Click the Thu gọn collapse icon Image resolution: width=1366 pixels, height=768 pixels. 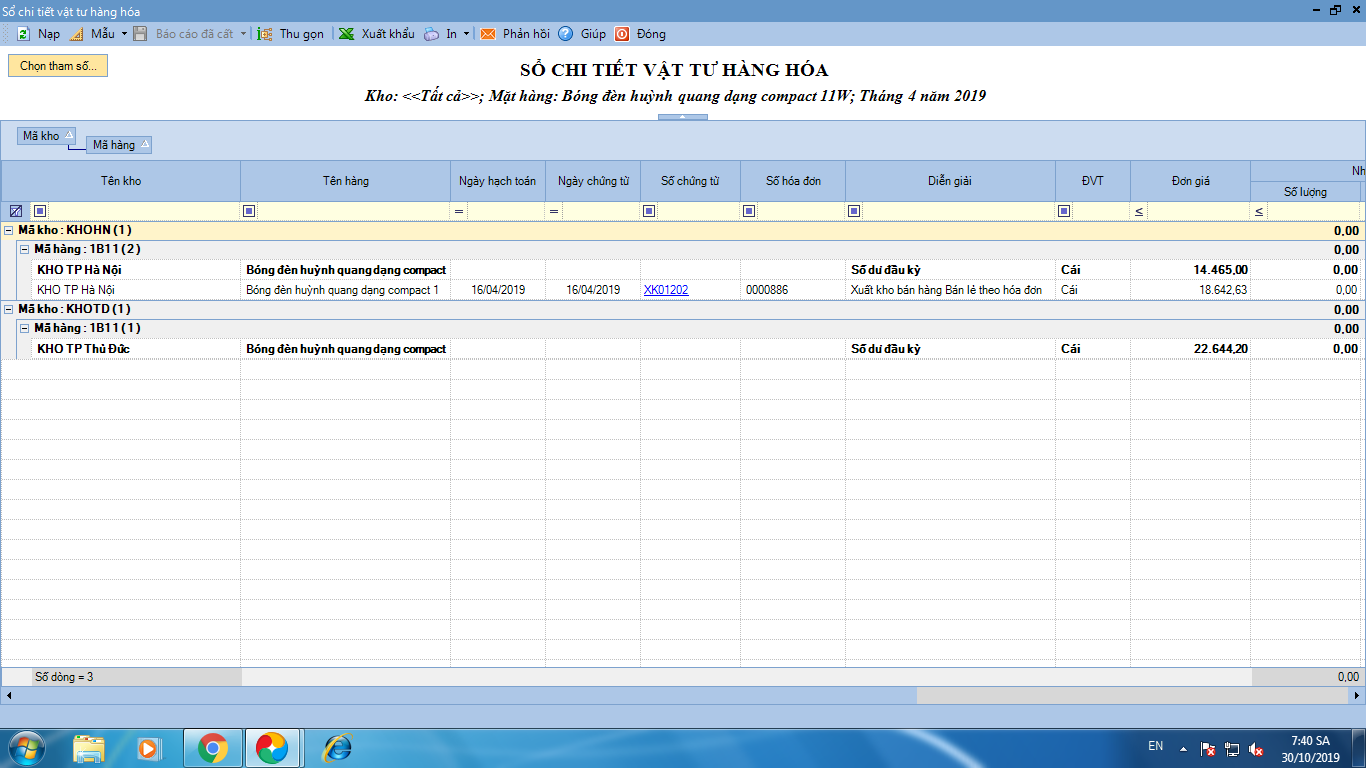265,34
